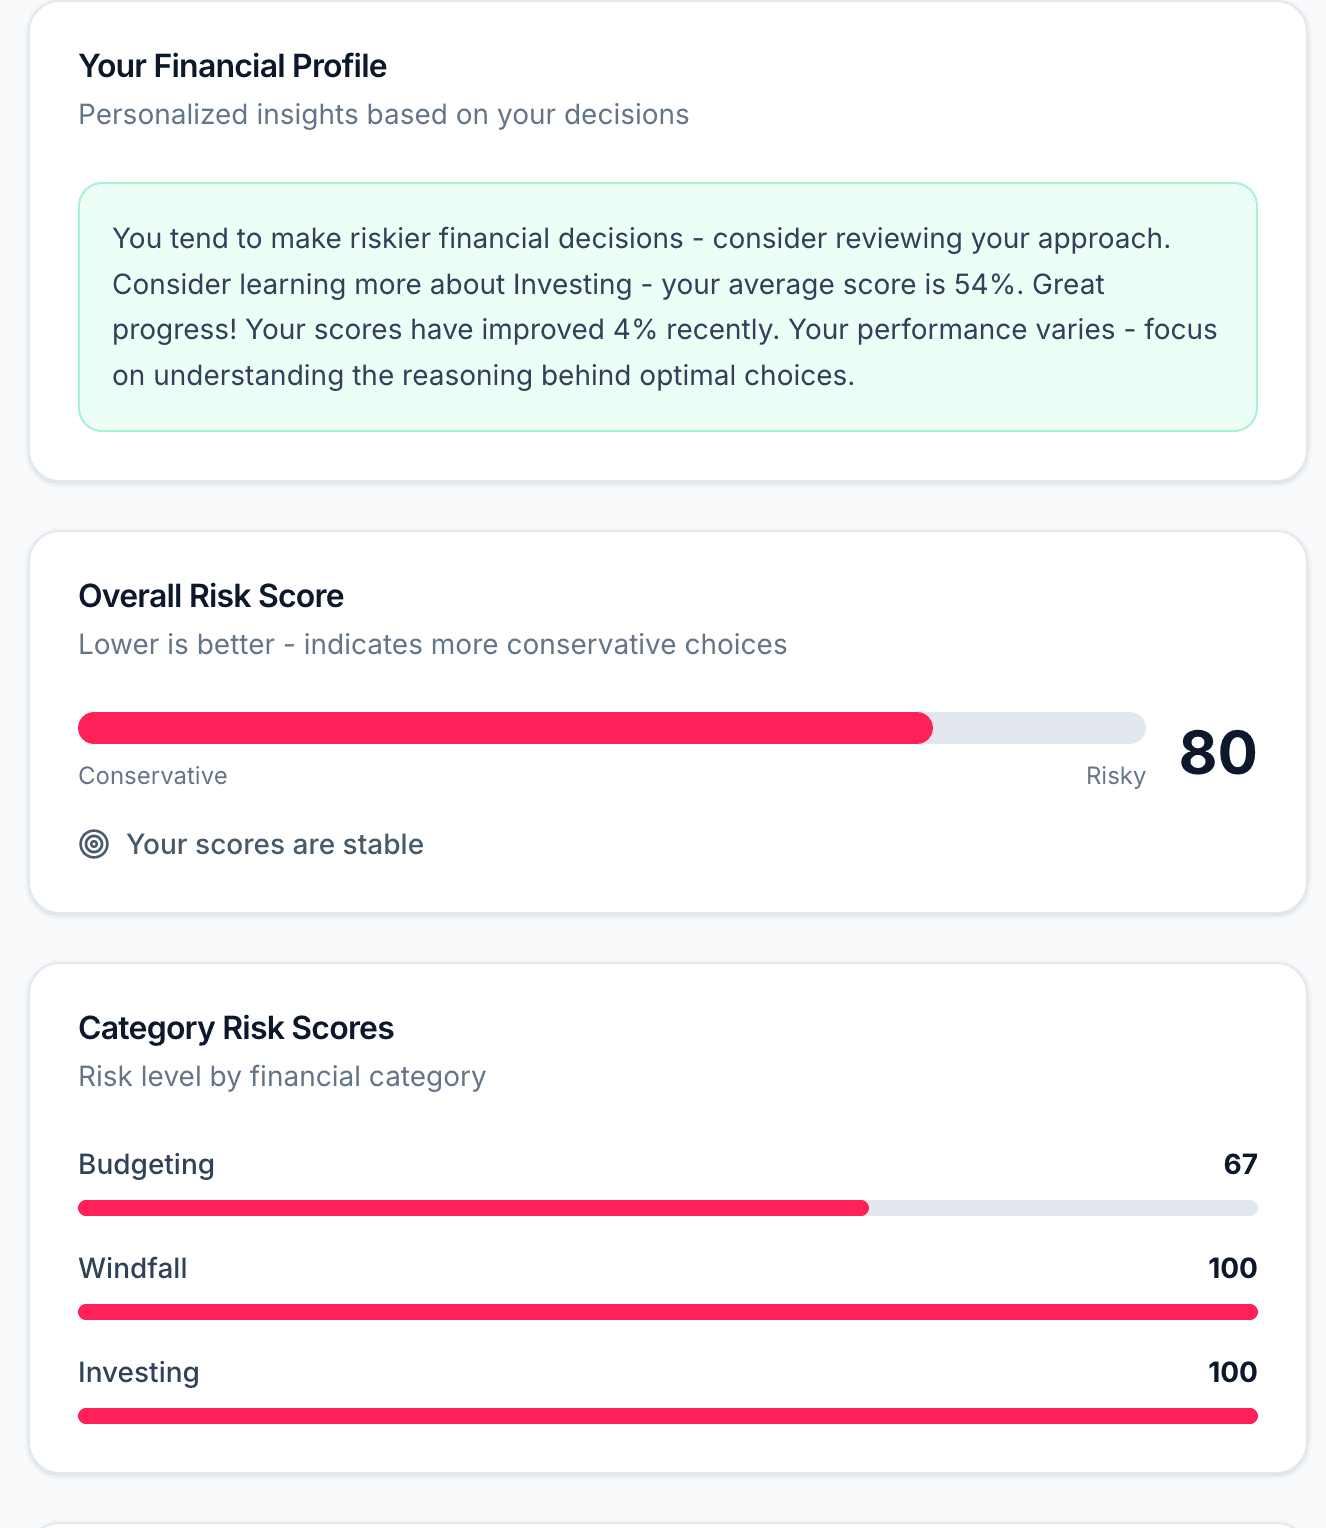Screen dimensions: 1326x1528
Task: Click the Windfall score value 100
Action: (x=1232, y=1268)
